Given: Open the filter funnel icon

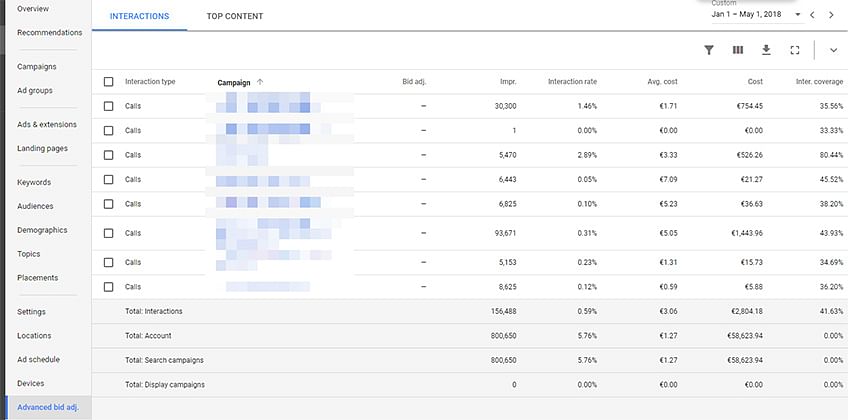Looking at the screenshot, I should (708, 50).
